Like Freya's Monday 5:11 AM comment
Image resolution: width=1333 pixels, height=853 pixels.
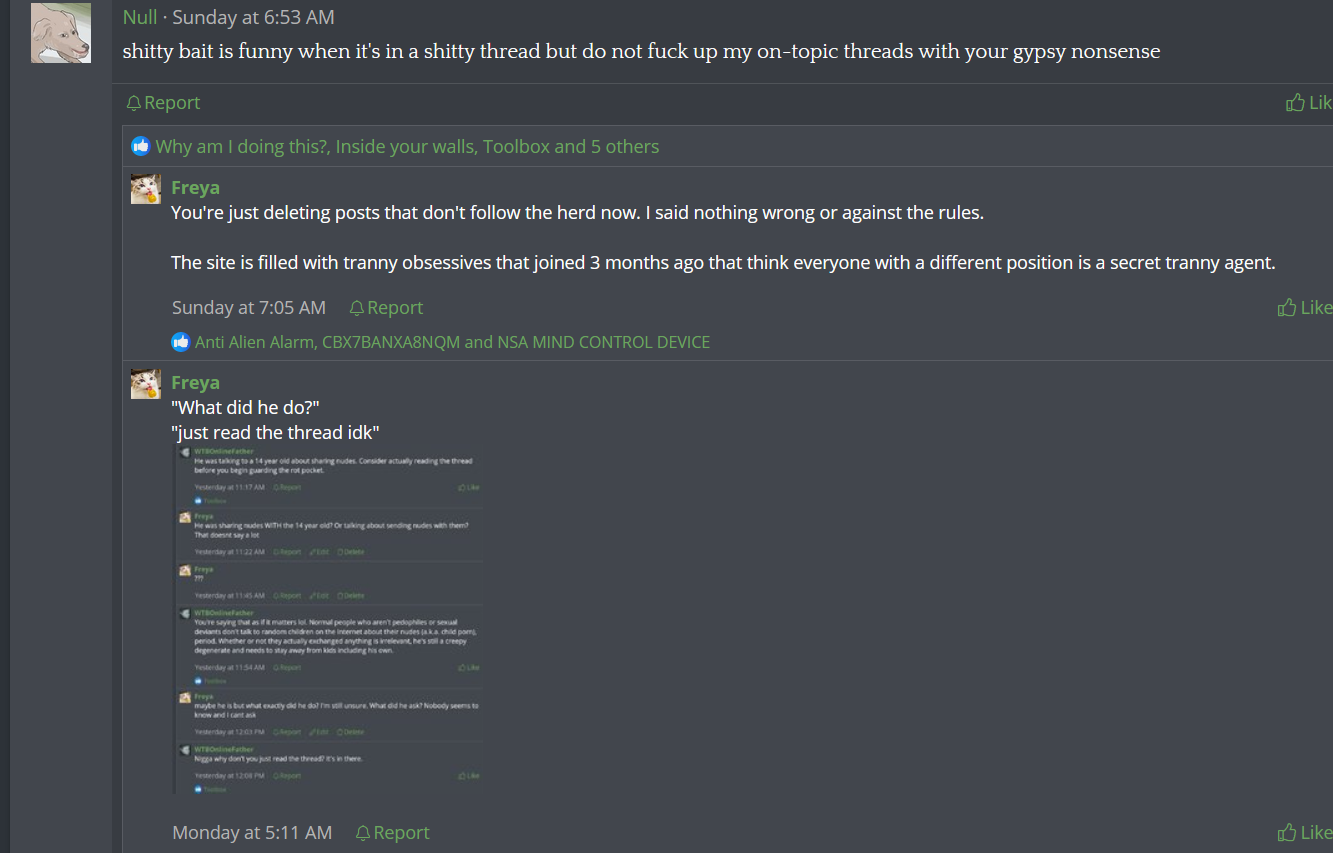(x=1304, y=833)
